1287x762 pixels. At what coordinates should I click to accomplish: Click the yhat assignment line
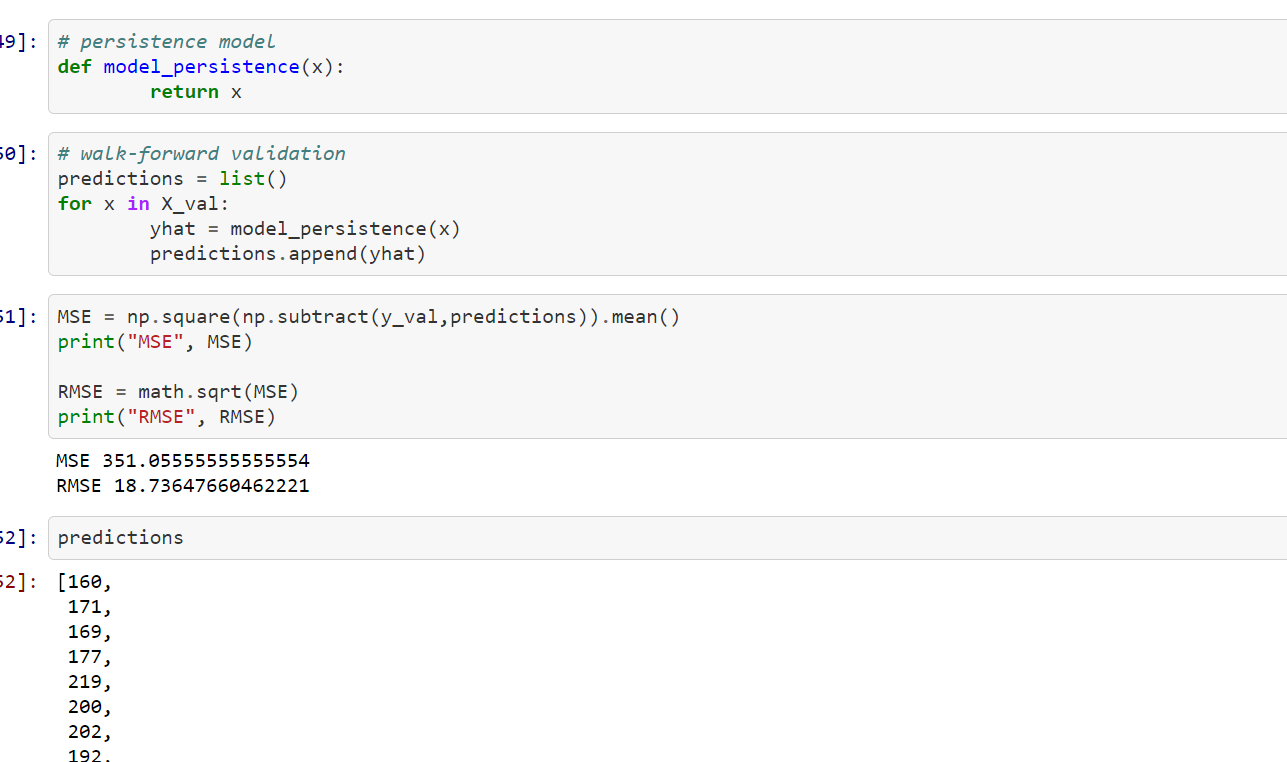(305, 228)
